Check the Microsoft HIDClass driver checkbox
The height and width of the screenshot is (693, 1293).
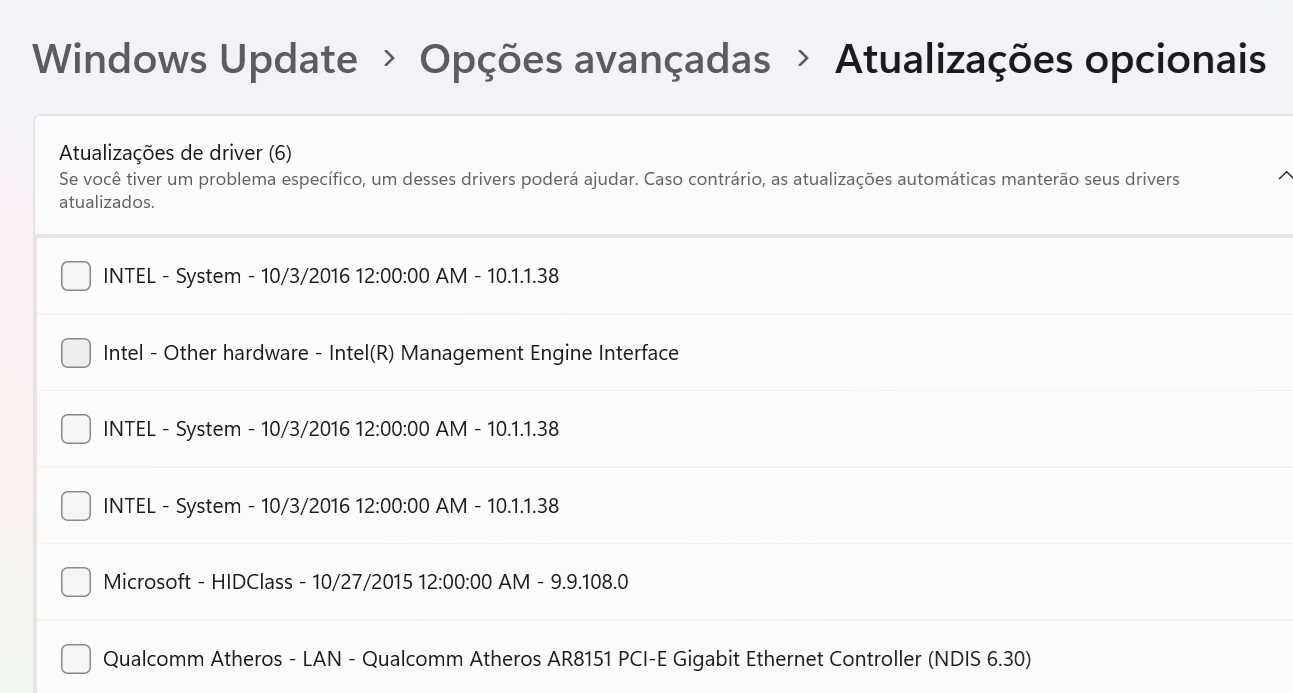[x=76, y=582]
